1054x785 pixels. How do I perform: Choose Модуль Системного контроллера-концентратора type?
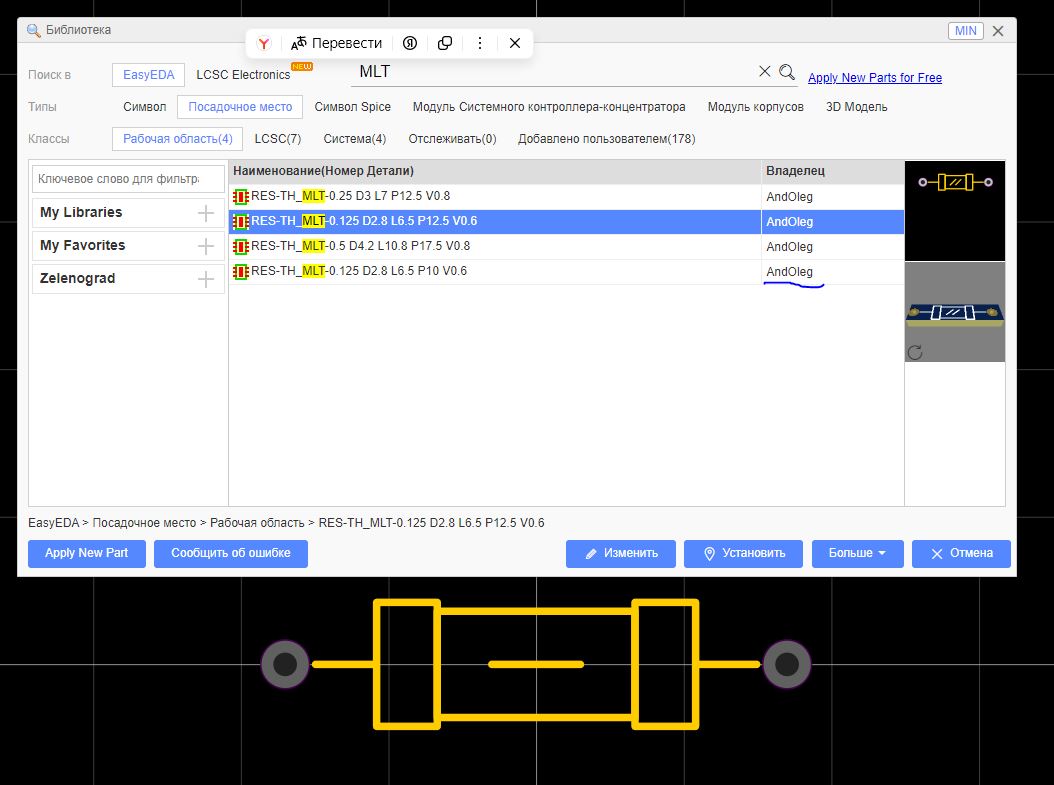549,107
